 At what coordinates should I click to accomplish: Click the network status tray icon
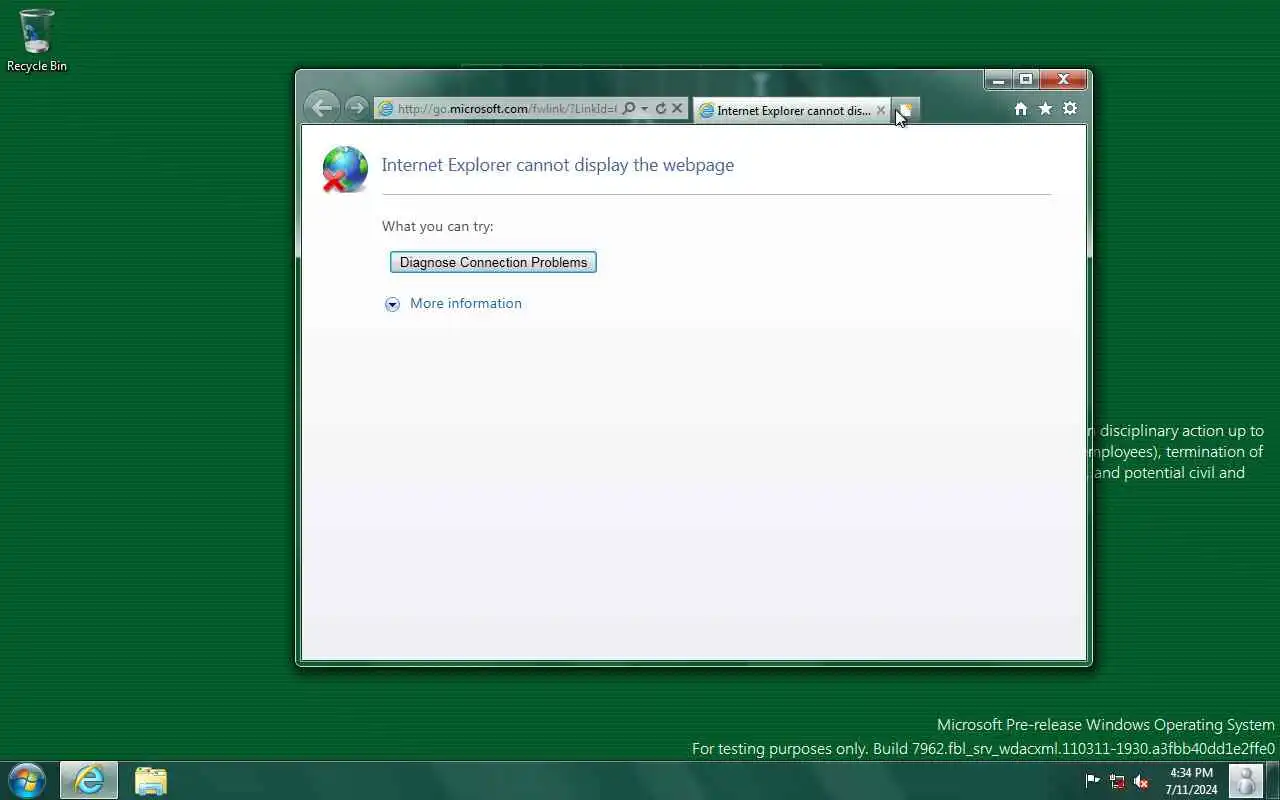pos(1117,781)
